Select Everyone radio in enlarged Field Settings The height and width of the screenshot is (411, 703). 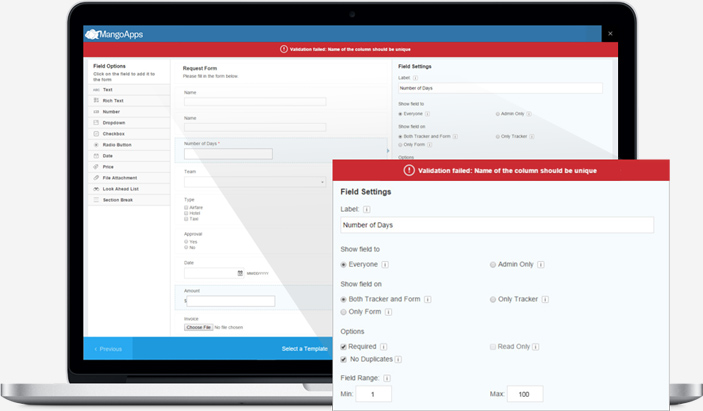343,265
